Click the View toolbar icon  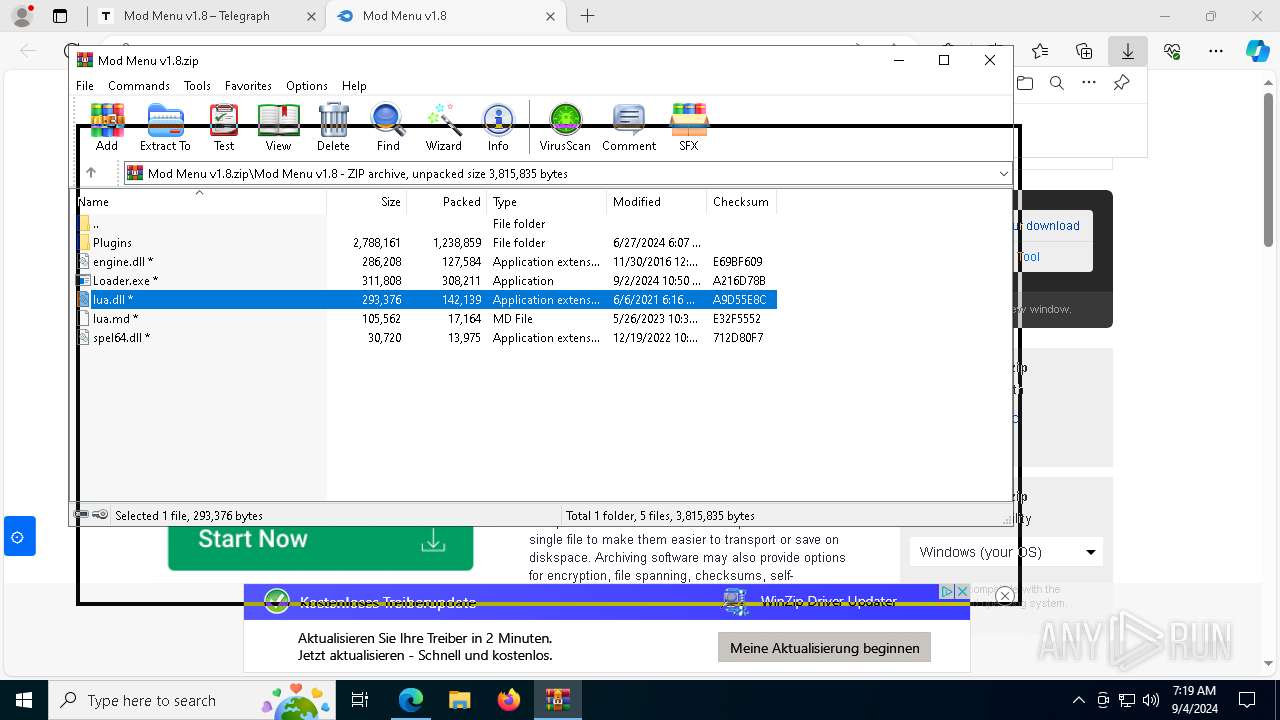click(x=278, y=127)
